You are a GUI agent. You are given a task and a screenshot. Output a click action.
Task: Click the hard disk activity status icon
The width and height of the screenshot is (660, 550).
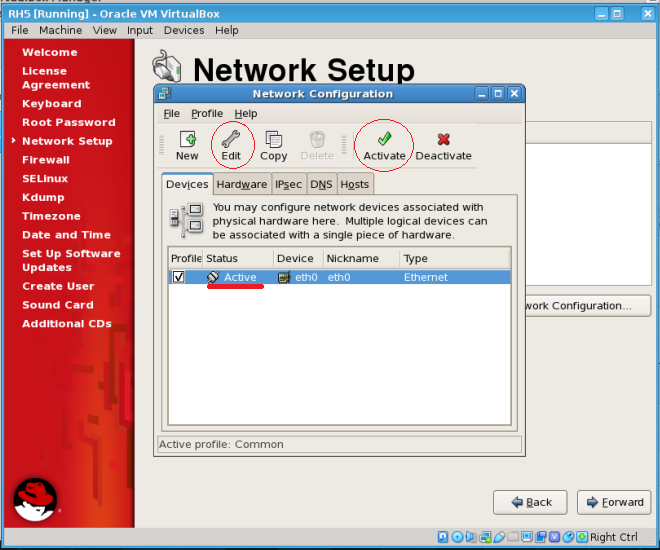click(443, 537)
